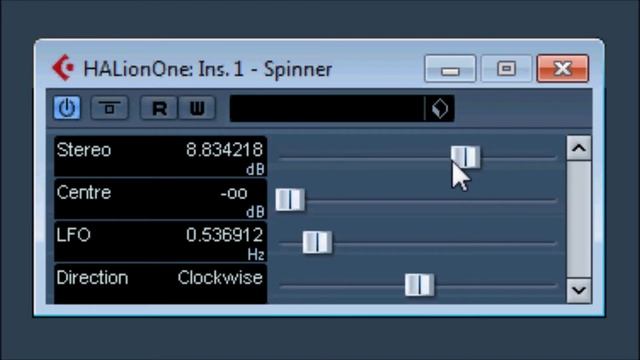The width and height of the screenshot is (640, 360).
Task: Click the Centre slider handle
Action: (x=290, y=200)
